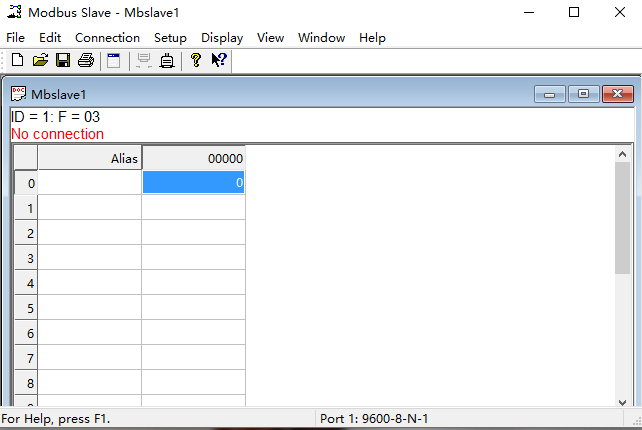Image resolution: width=642 pixels, height=430 pixels.
Task: Print using the printer toolbar icon
Action: [86, 60]
